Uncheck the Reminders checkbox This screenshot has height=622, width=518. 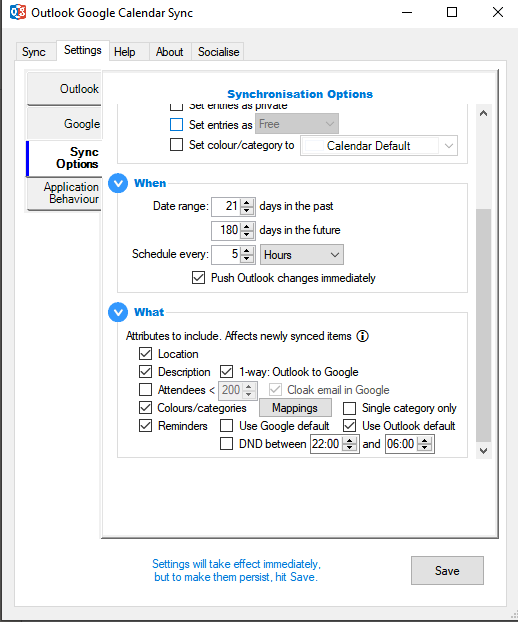tap(146, 426)
